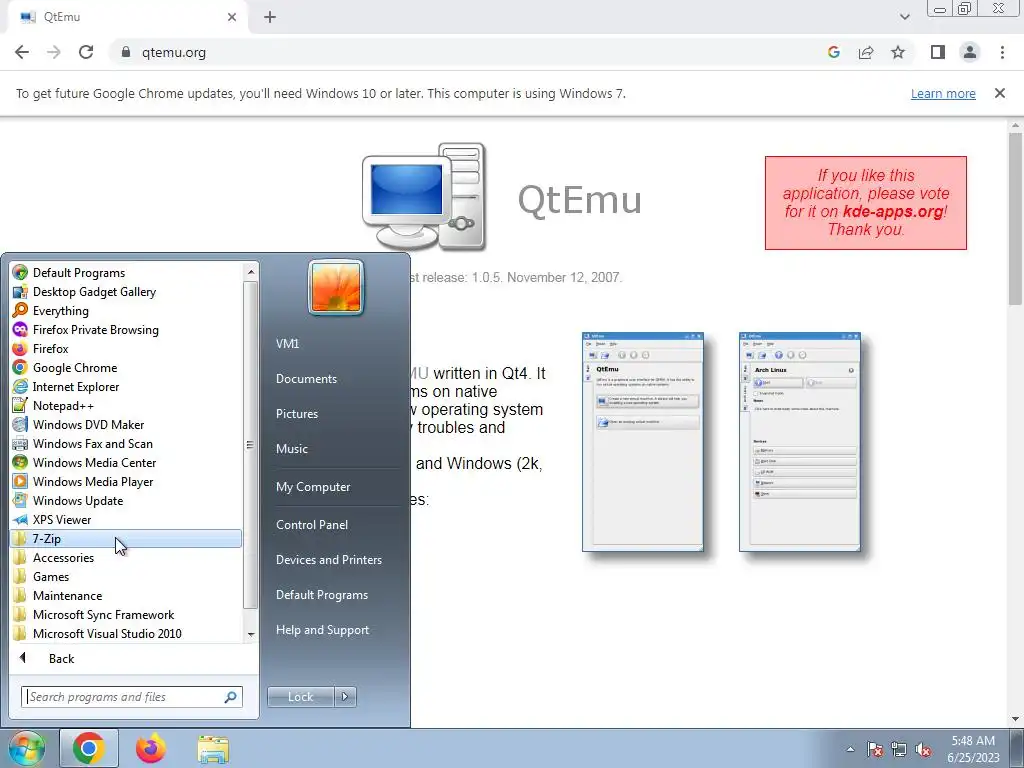
Task: Open Default Programs in the right pane
Action: [321, 595]
